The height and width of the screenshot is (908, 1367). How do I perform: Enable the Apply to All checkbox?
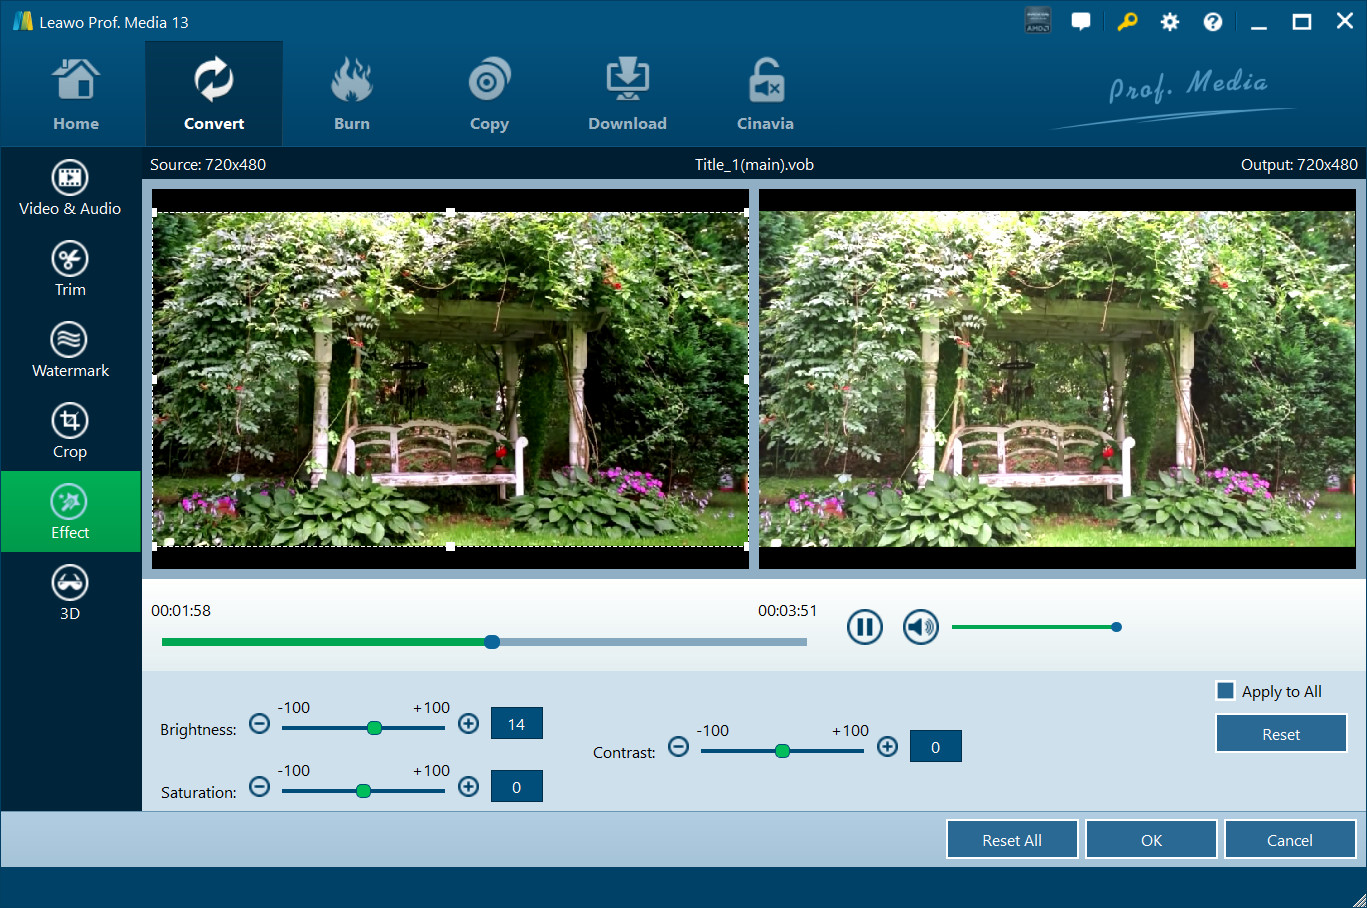tap(1225, 691)
